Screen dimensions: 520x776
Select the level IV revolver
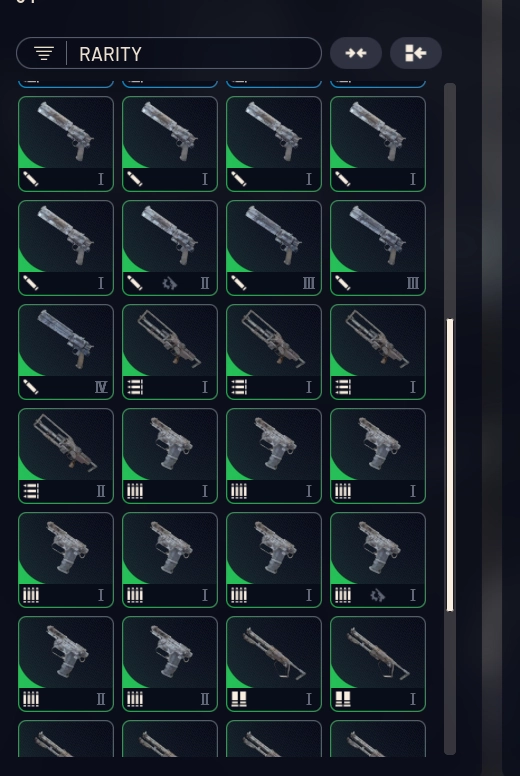click(x=66, y=352)
